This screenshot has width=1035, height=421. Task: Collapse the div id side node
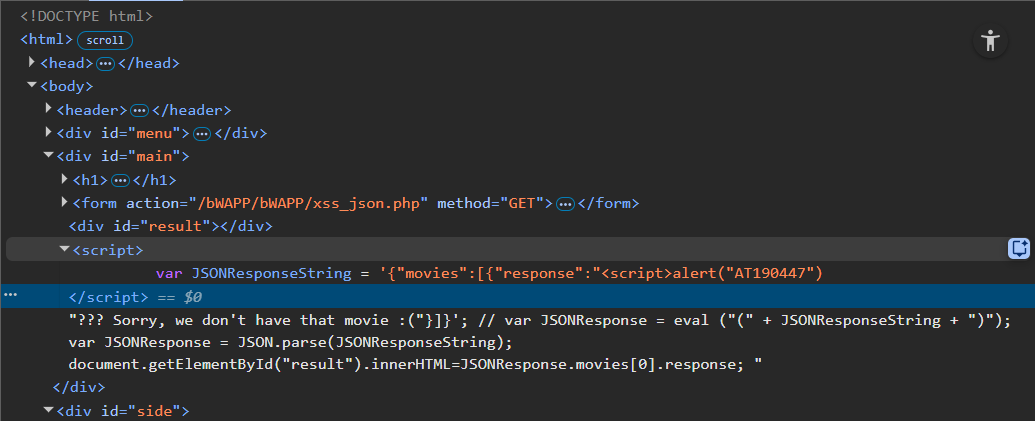point(49,410)
